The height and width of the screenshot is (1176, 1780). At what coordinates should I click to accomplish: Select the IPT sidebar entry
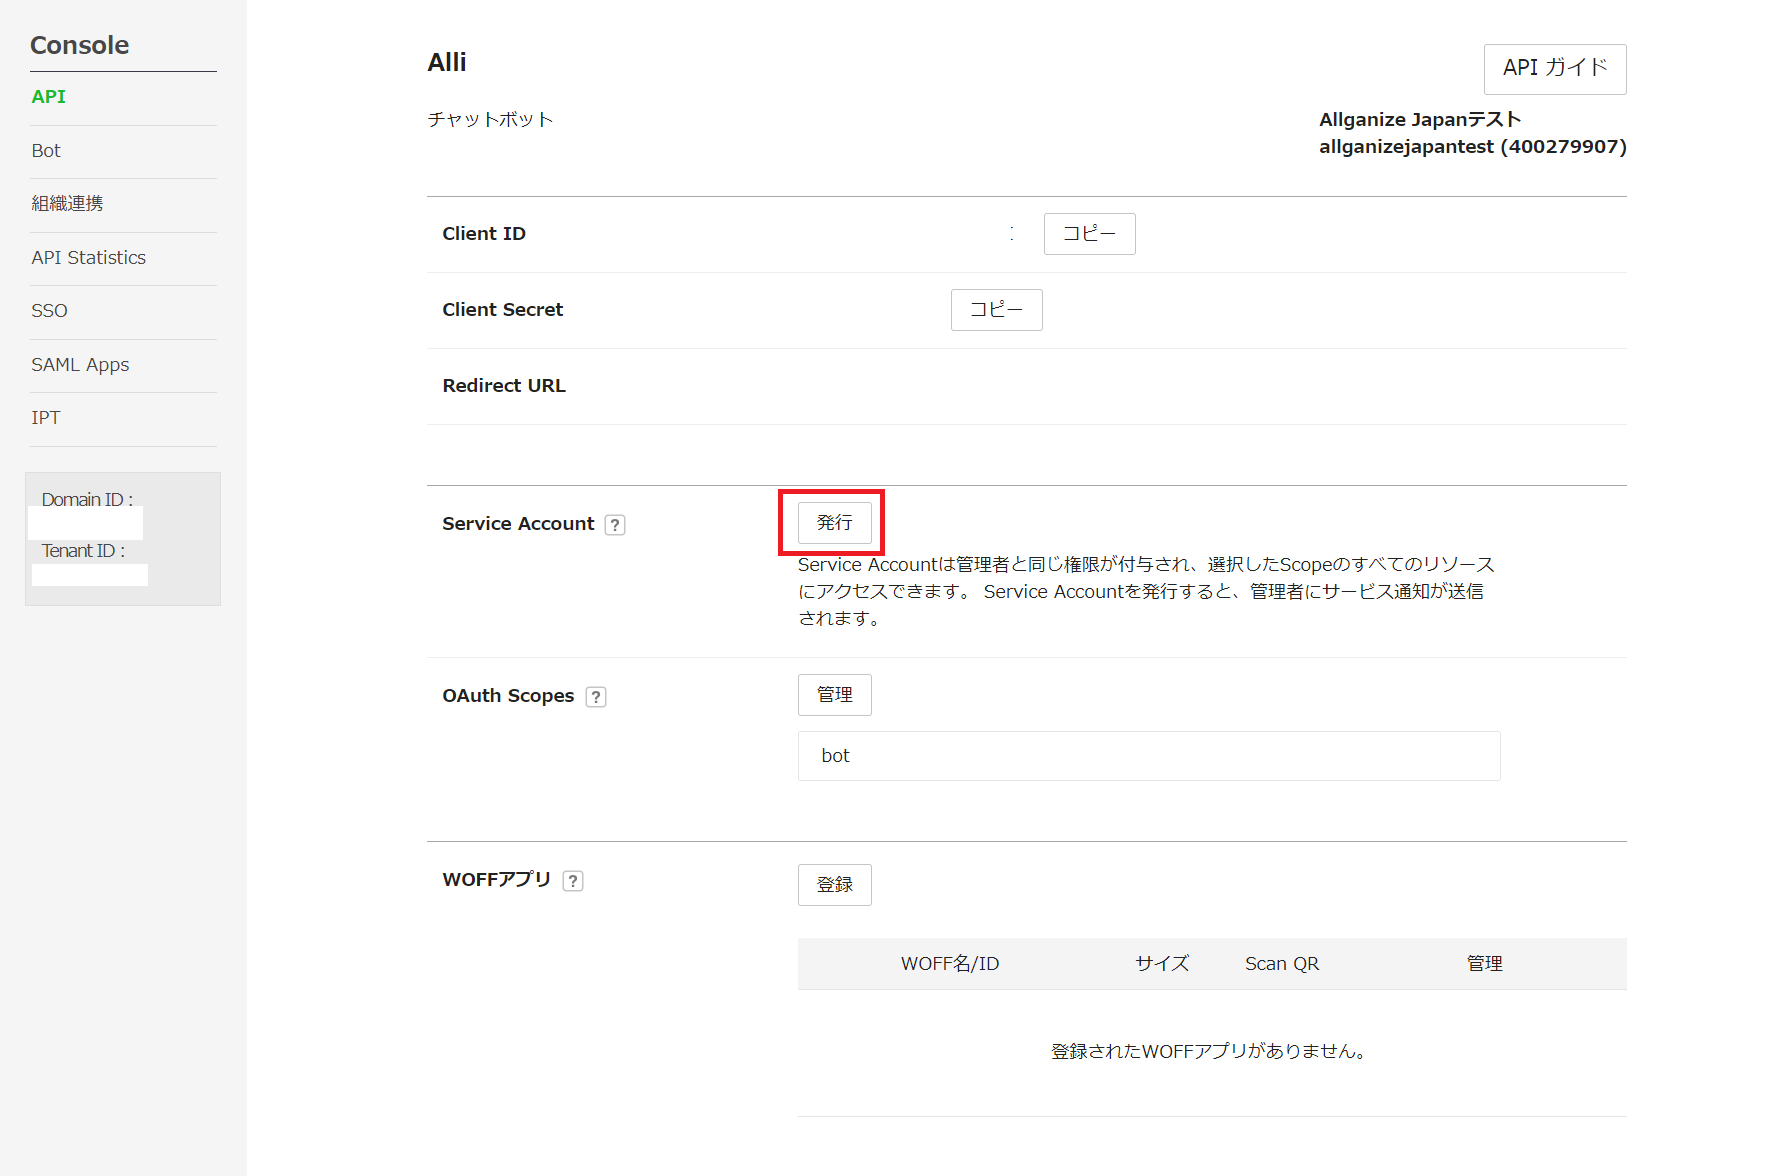(x=45, y=418)
